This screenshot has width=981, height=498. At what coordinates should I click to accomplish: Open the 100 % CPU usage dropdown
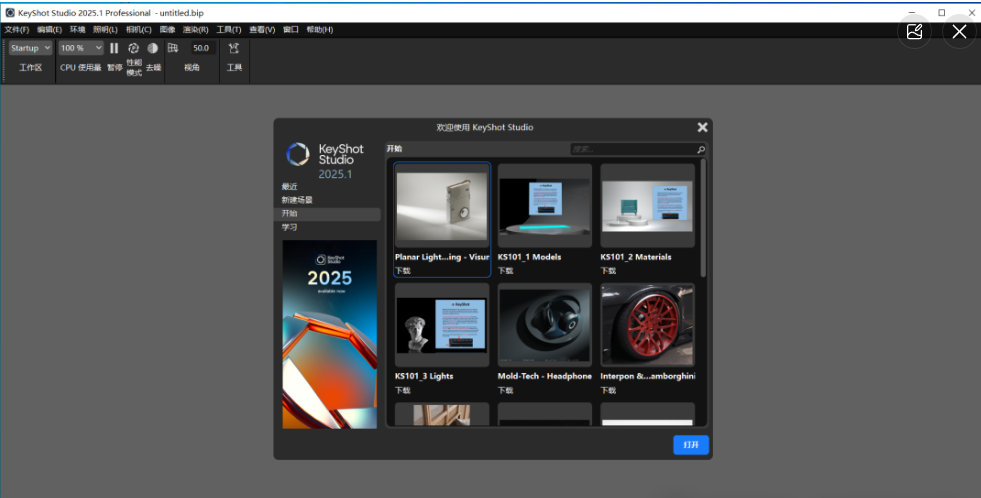(81, 48)
